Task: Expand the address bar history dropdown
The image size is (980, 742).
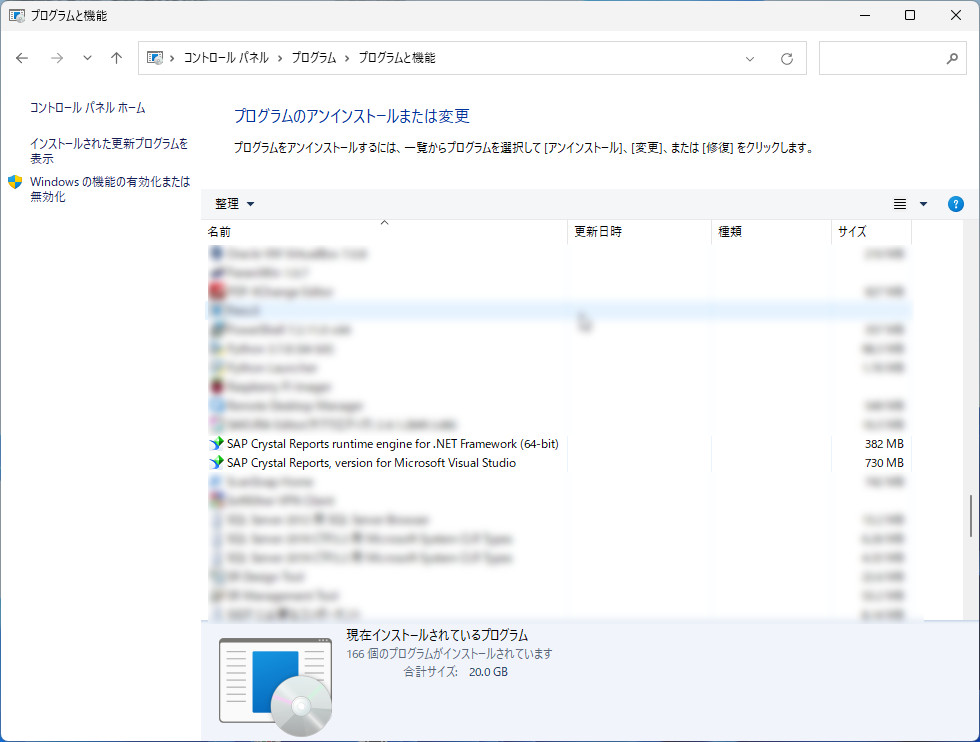Action: coord(750,59)
